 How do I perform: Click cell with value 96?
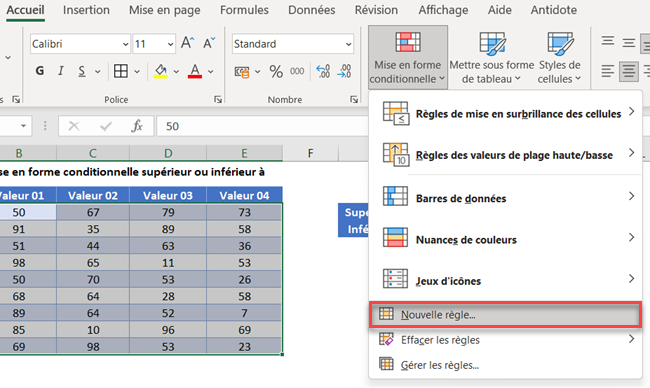click(x=168, y=330)
